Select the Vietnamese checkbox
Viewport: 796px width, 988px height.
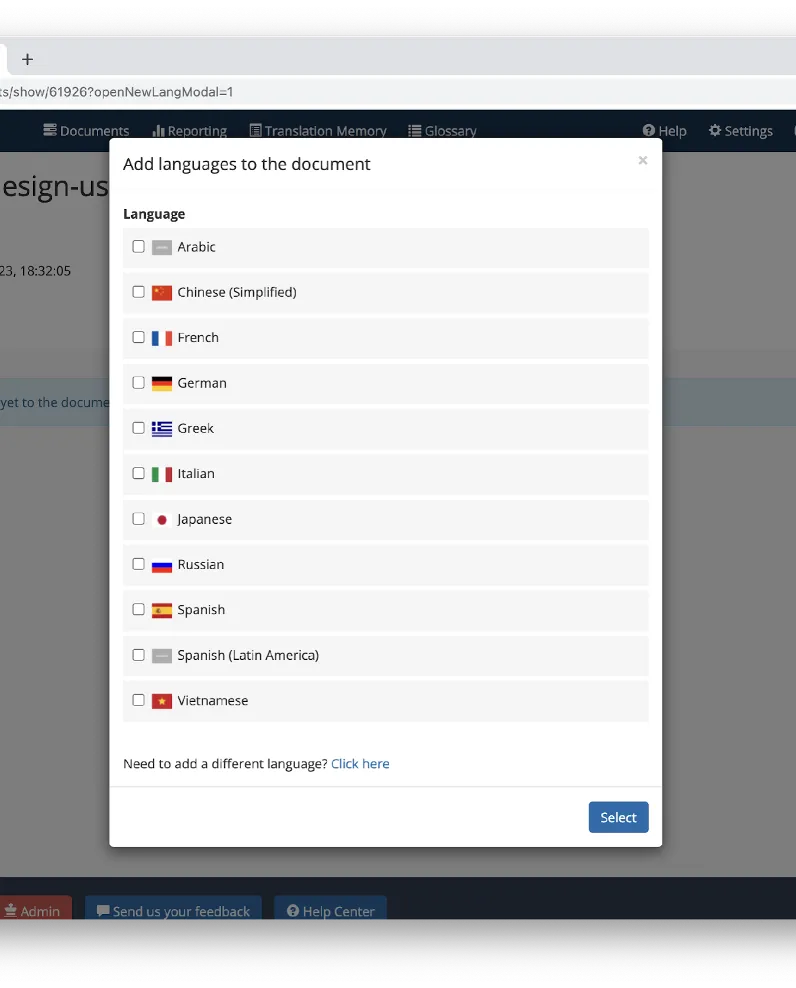[139, 700]
